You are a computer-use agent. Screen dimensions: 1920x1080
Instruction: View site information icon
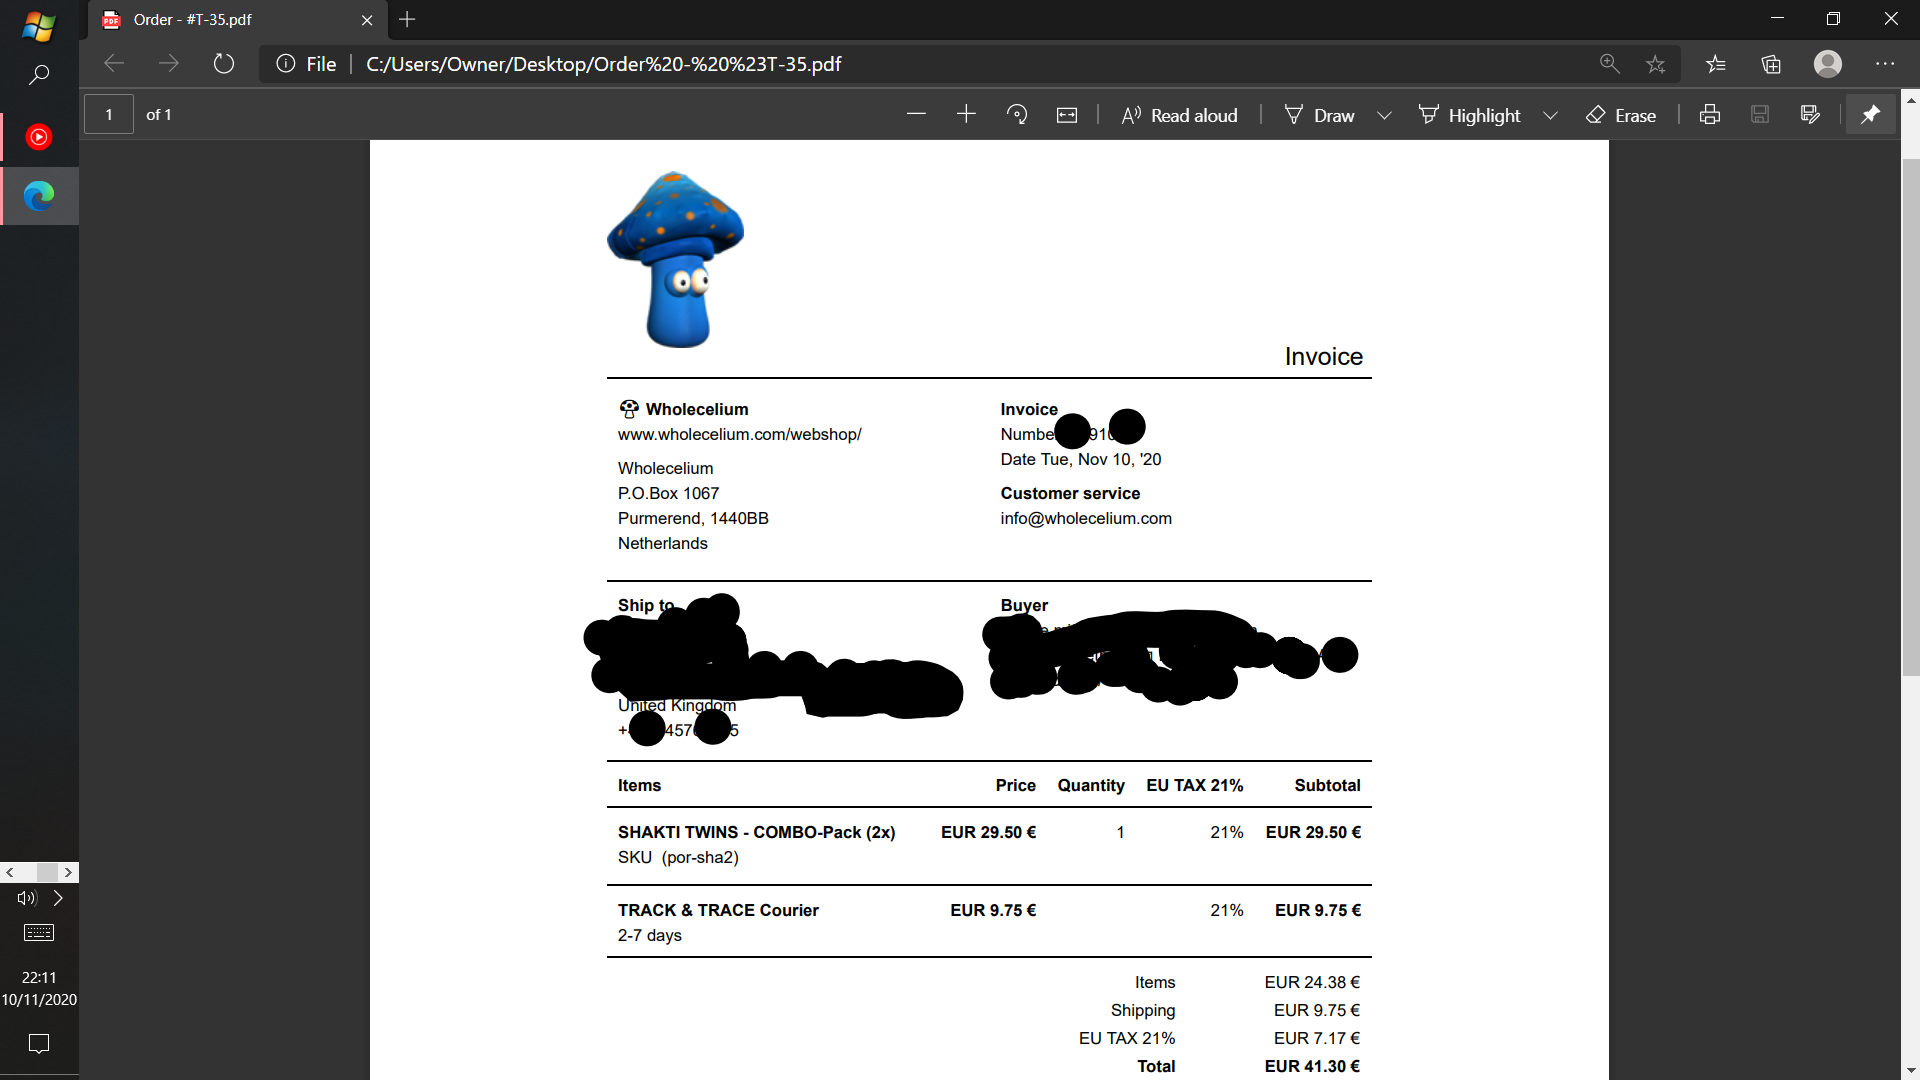tap(286, 64)
